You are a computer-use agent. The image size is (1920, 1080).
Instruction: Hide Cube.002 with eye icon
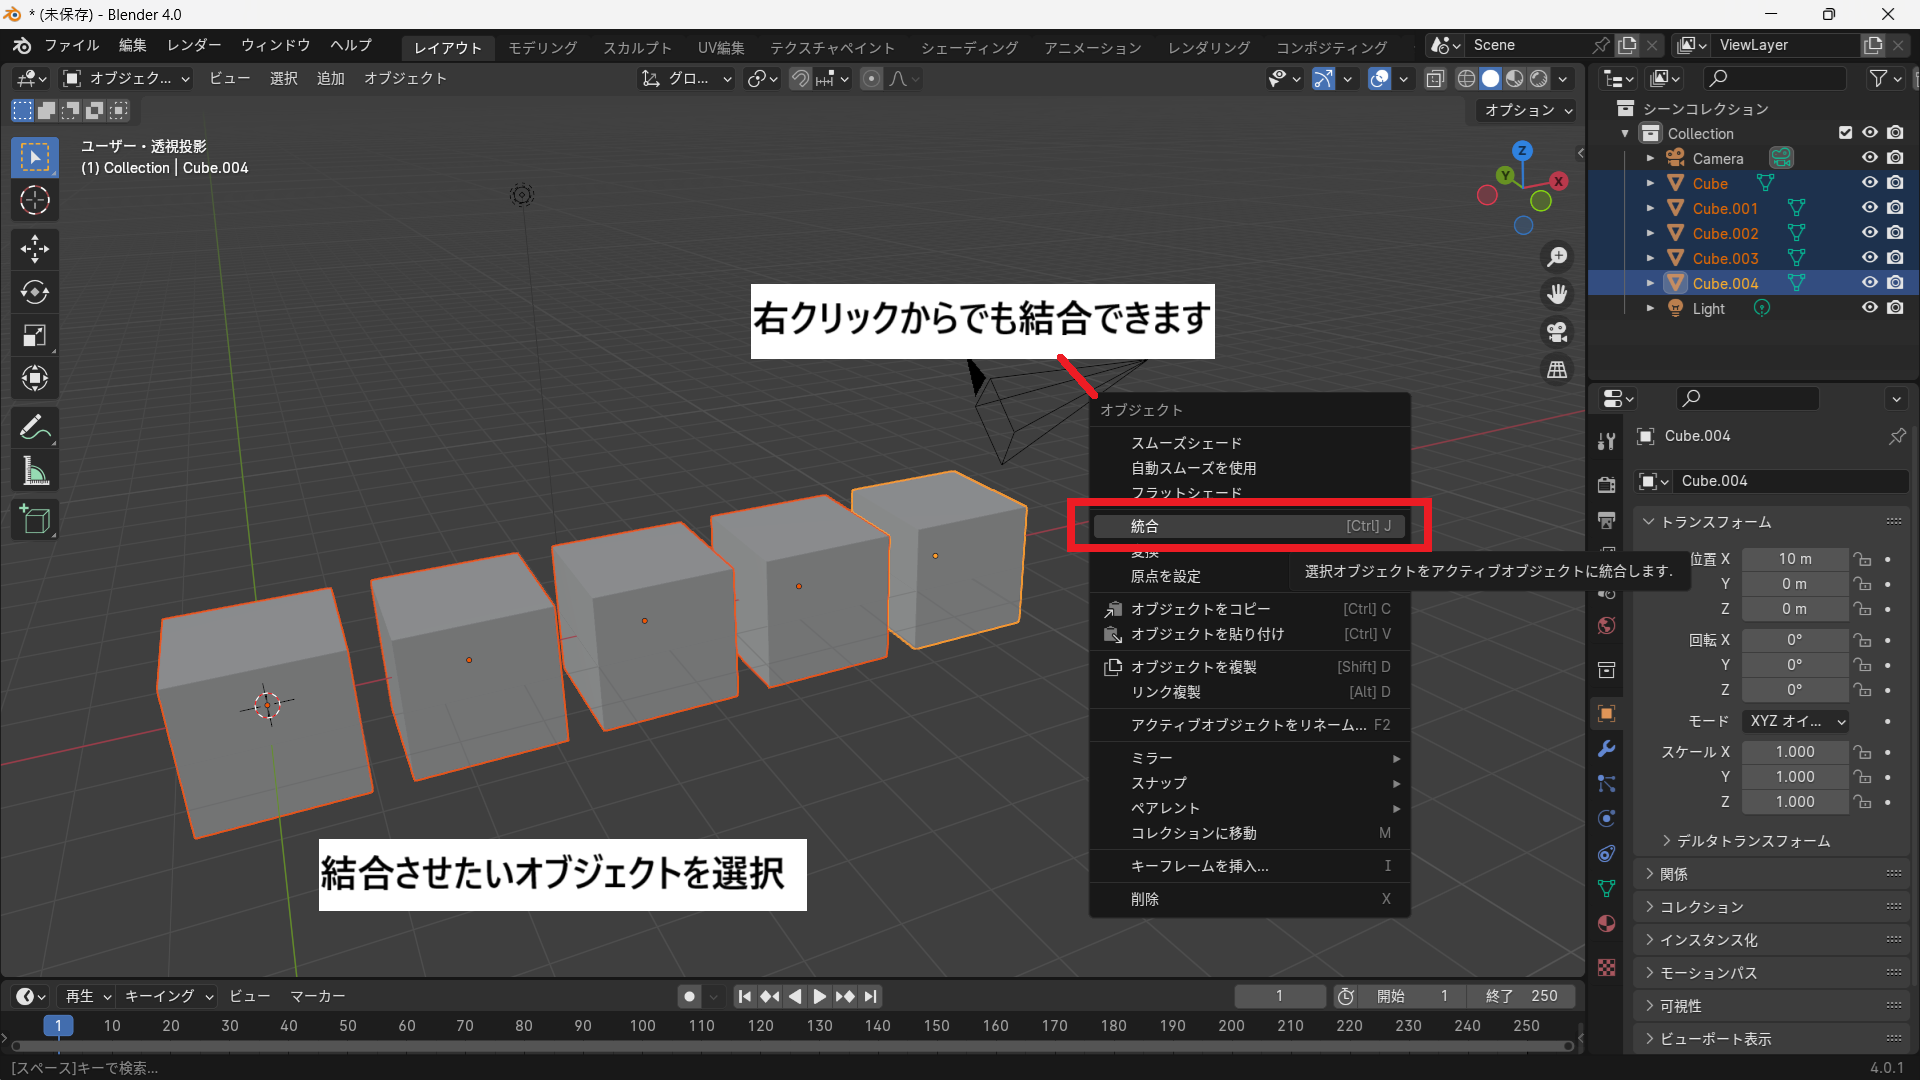pyautogui.click(x=1869, y=233)
